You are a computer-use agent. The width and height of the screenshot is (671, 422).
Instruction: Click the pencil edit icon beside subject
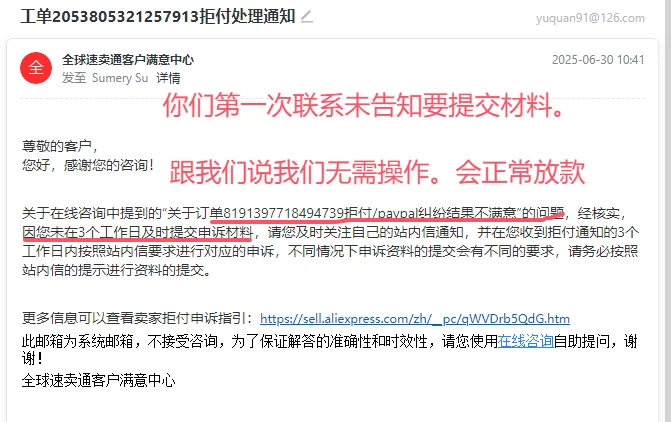pyautogui.click(x=307, y=17)
